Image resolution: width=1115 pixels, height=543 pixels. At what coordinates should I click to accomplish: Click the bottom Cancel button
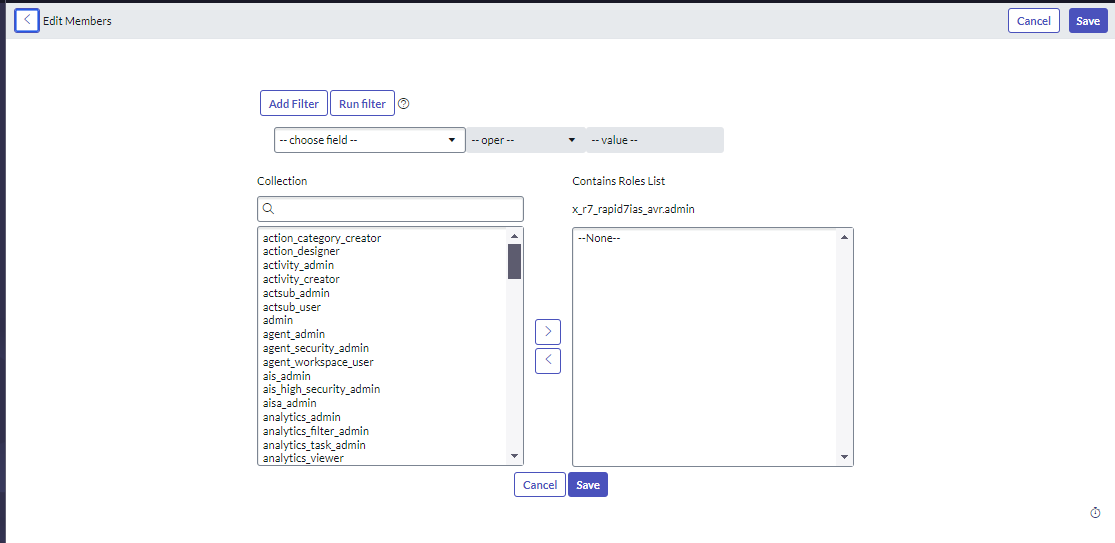(x=540, y=485)
